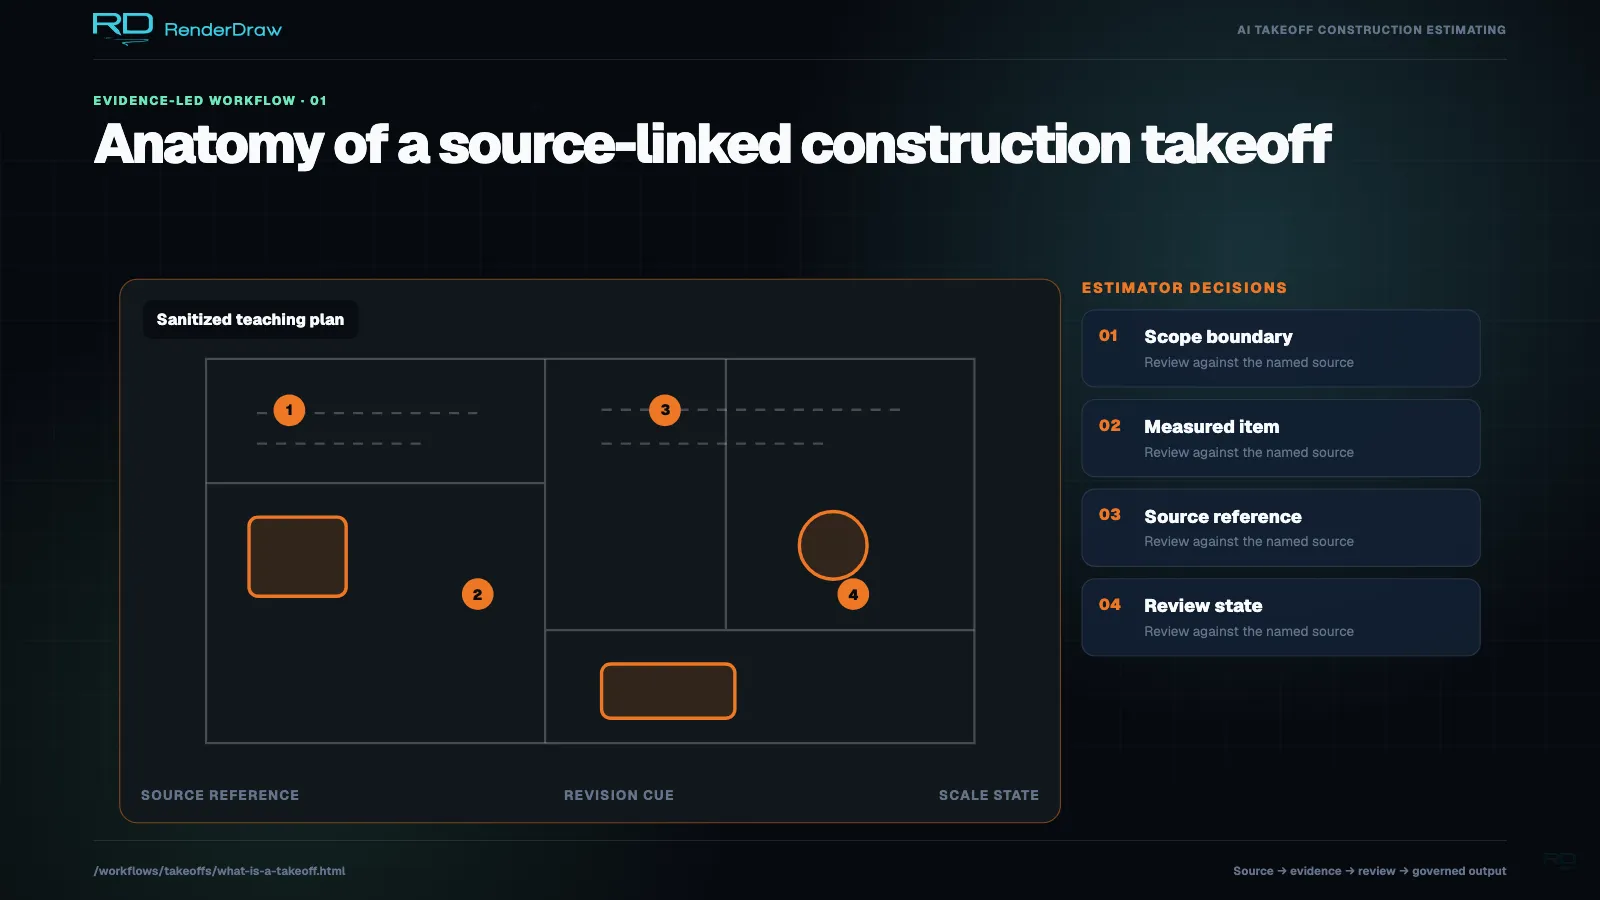Click AI TAKEOFF CONSTRUCTION ESTIMATING header text
1600x900 pixels.
[1371, 30]
